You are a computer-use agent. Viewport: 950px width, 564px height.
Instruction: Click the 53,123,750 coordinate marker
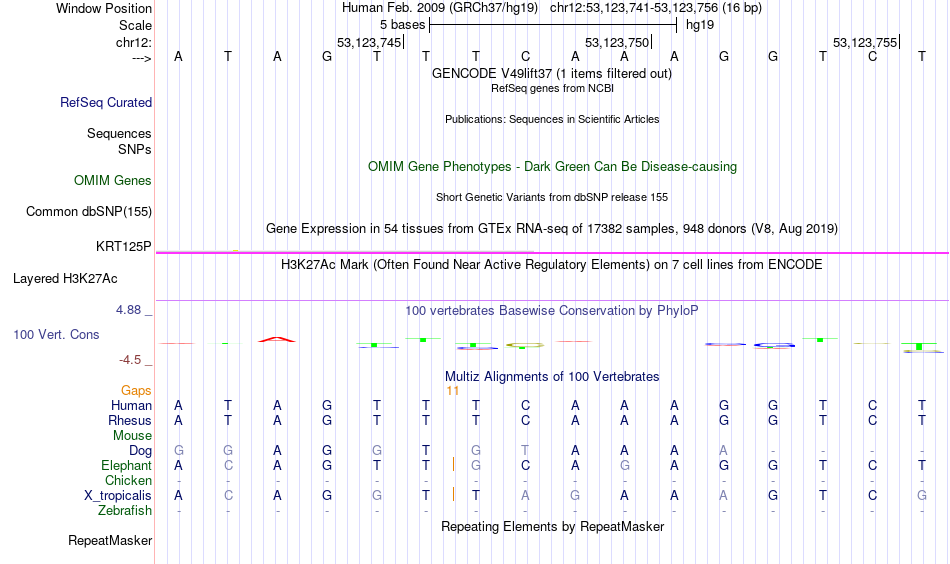617,42
